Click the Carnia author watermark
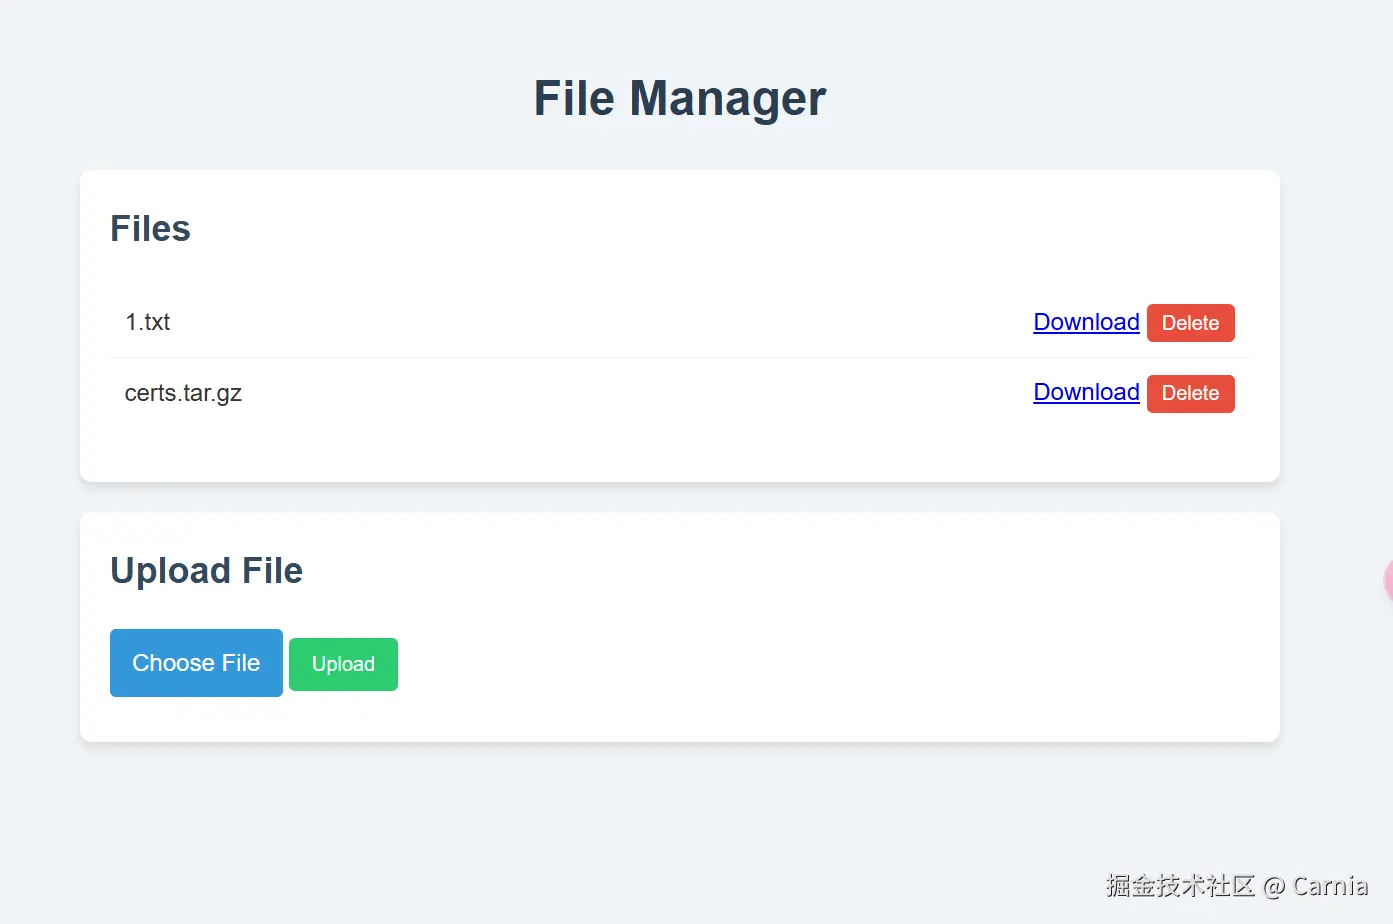Screen dimensions: 1393x924 1329,886
